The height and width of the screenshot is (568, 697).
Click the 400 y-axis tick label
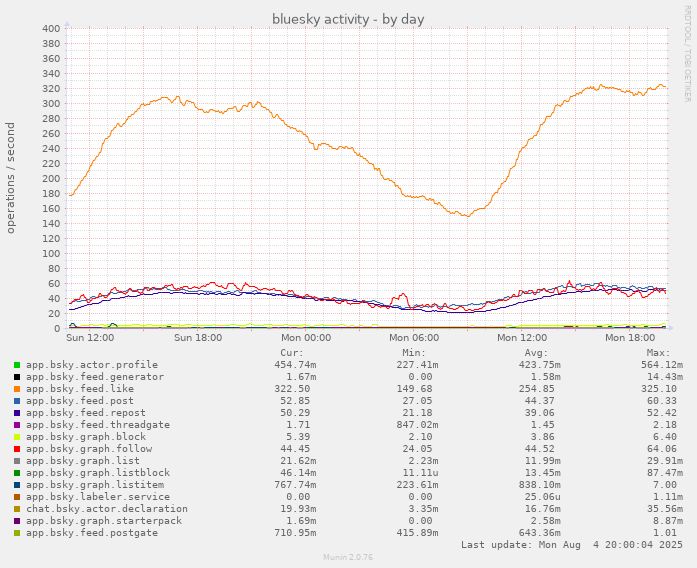(x=51, y=29)
